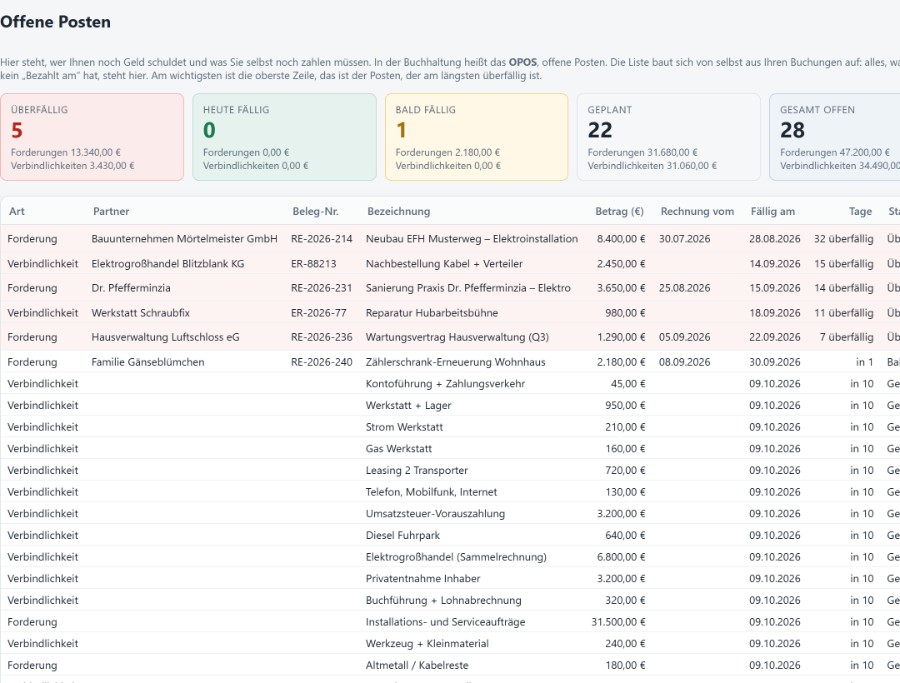The height and width of the screenshot is (683, 900).
Task: Select the Werkstatt Schraubfix row
Action: click(x=450, y=313)
